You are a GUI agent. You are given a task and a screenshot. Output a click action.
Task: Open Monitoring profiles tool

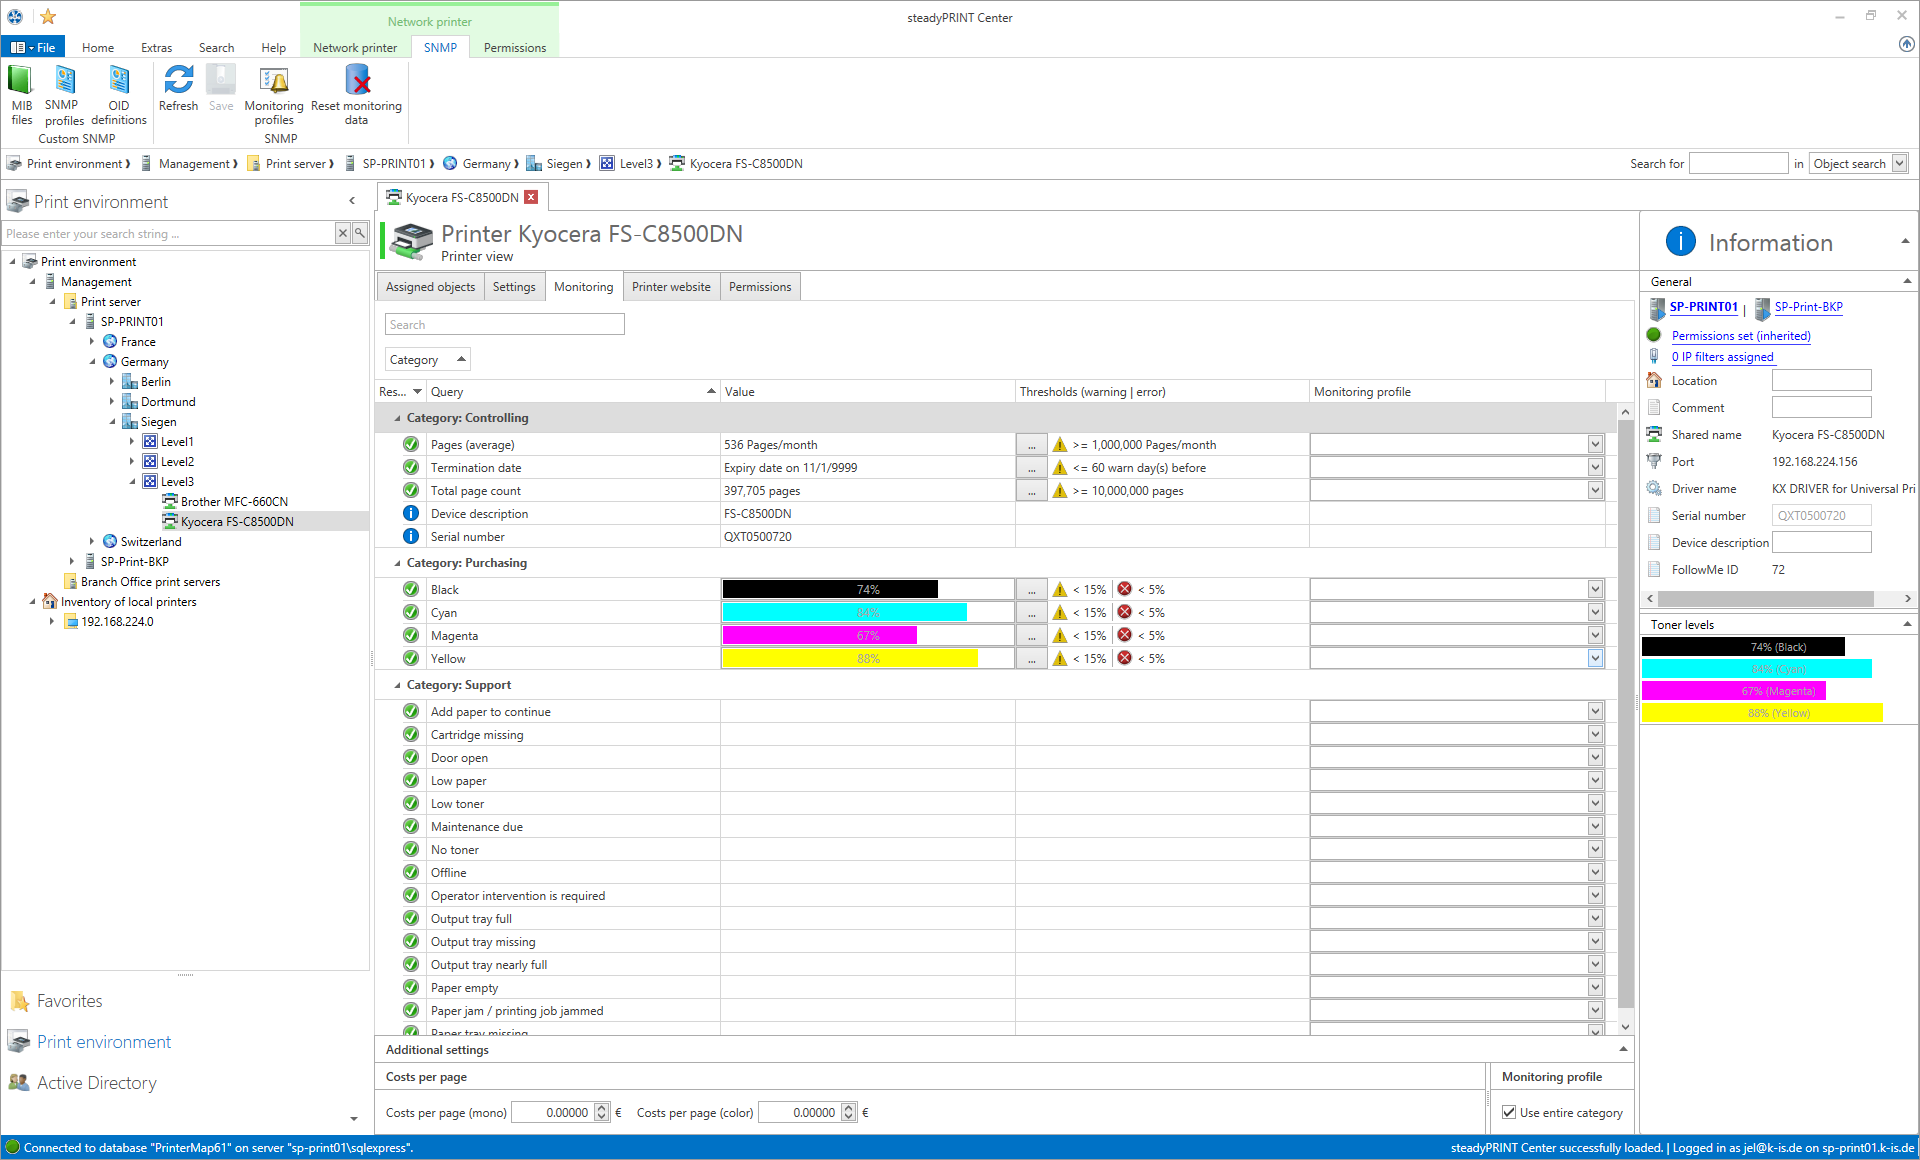[x=274, y=95]
